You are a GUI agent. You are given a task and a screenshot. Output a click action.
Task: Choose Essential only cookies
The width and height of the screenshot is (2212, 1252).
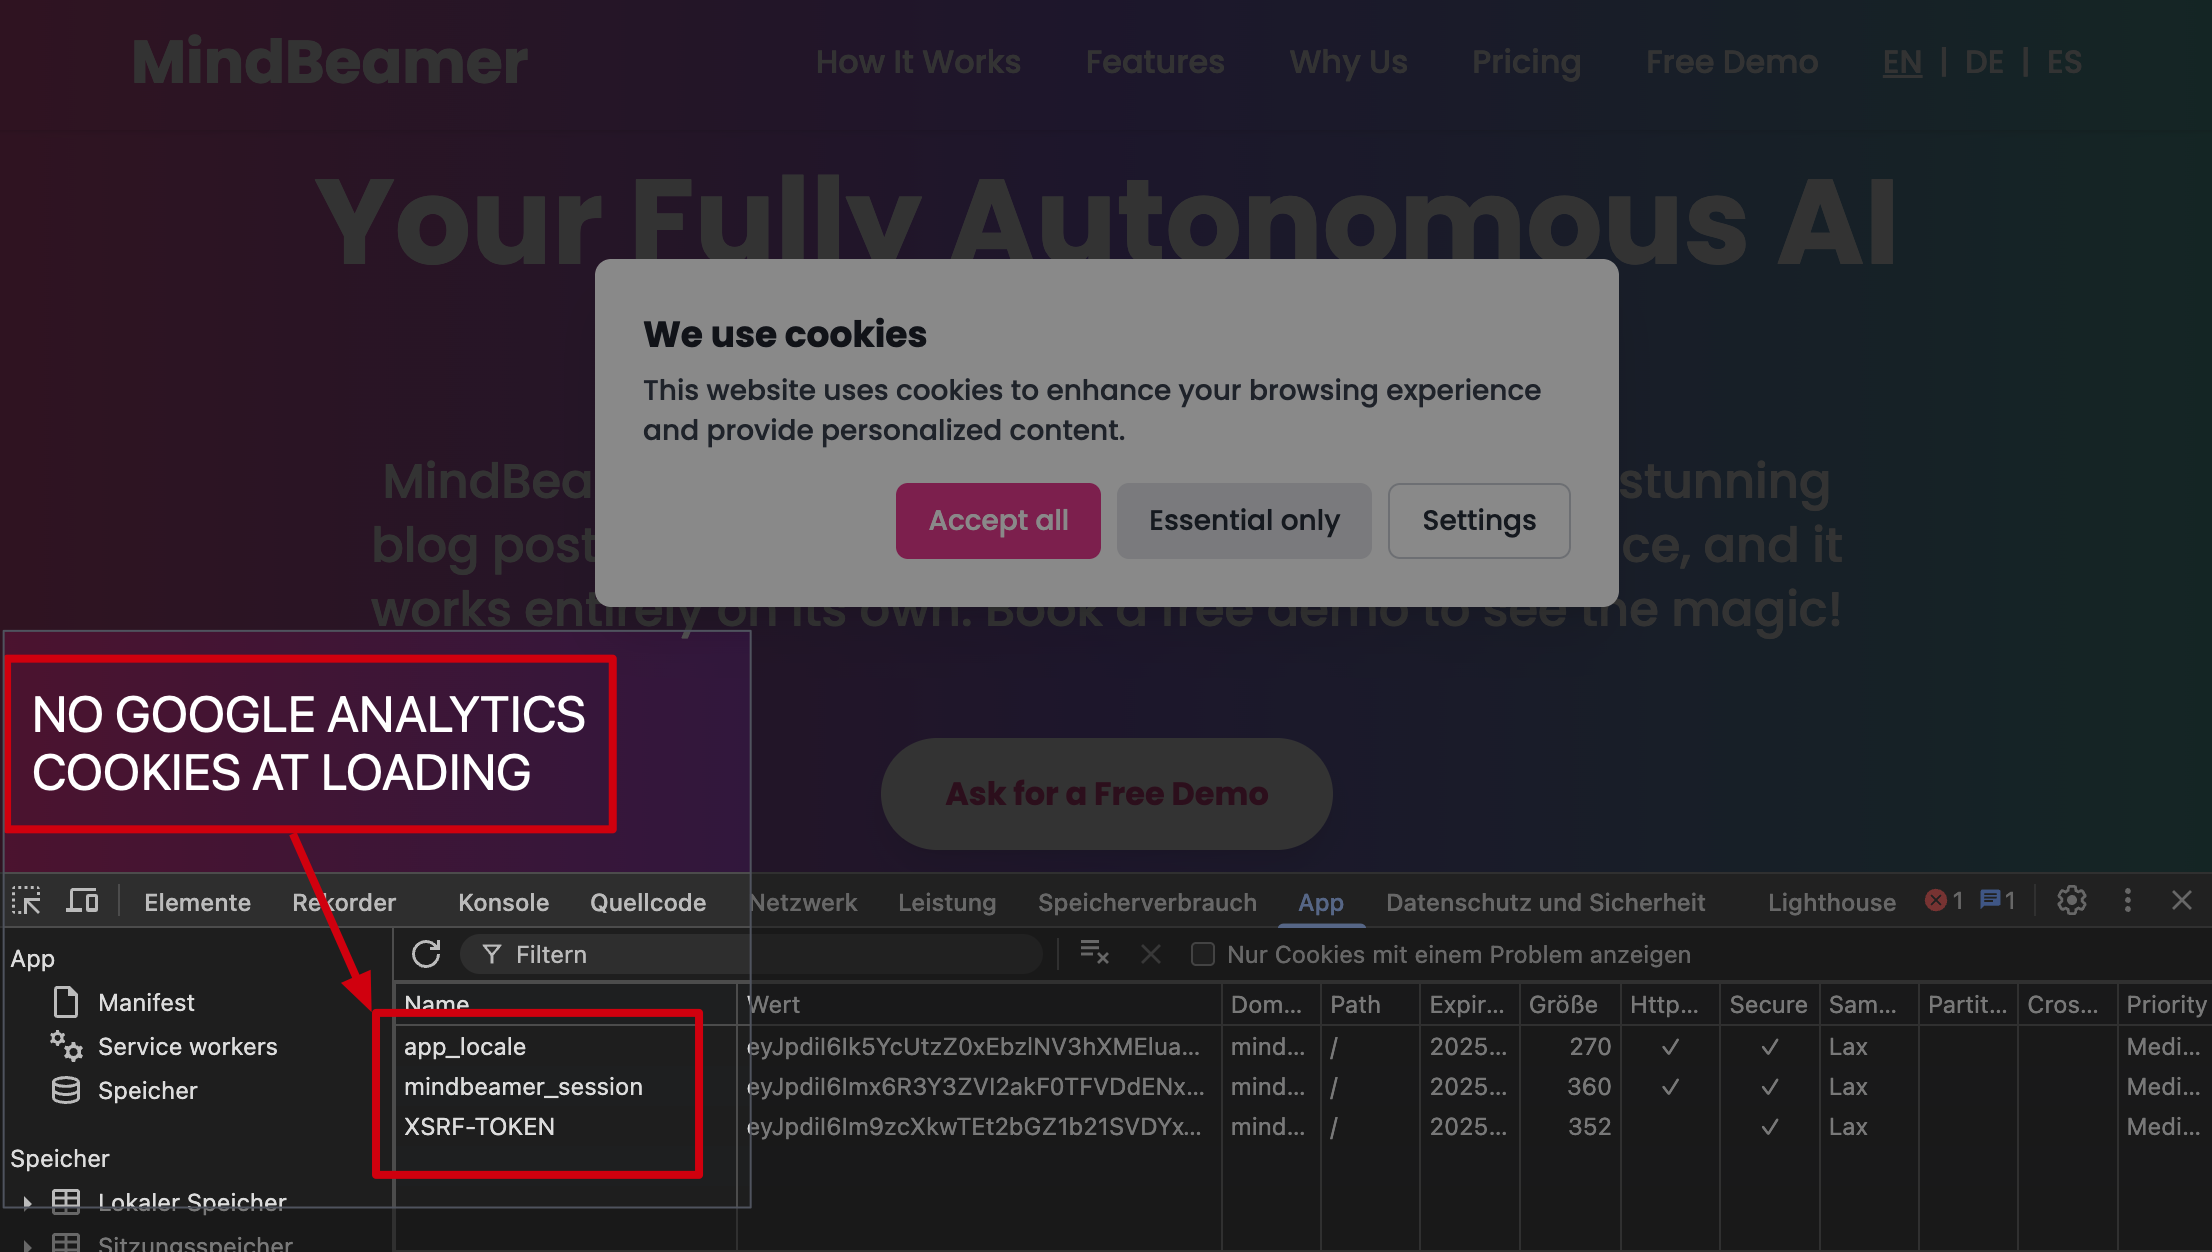click(1244, 521)
